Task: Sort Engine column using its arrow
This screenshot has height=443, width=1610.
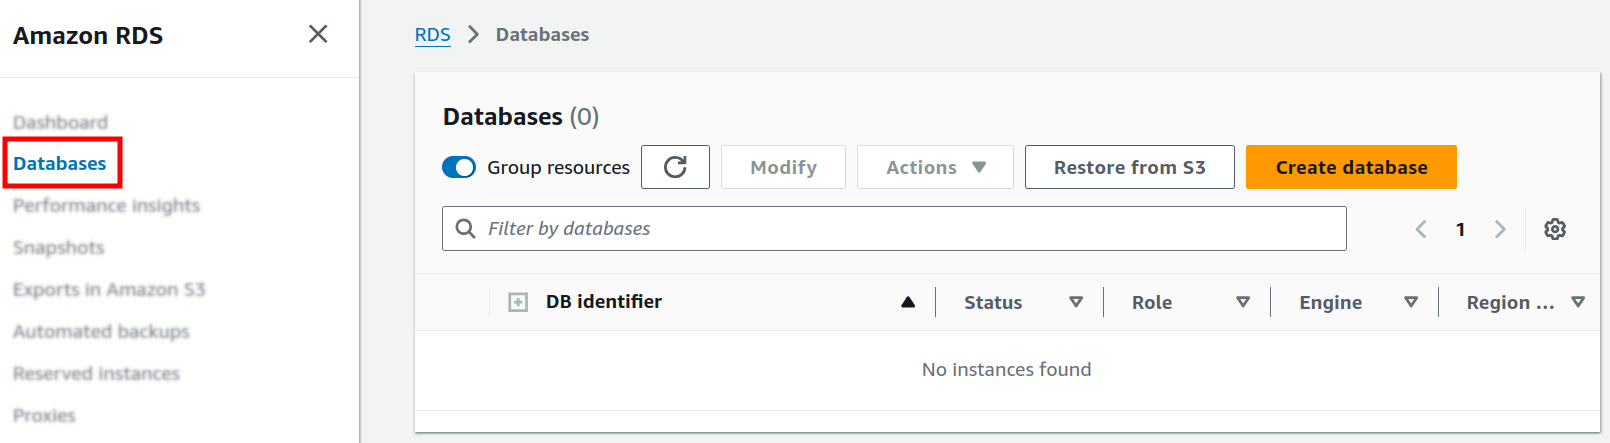Action: click(x=1411, y=302)
